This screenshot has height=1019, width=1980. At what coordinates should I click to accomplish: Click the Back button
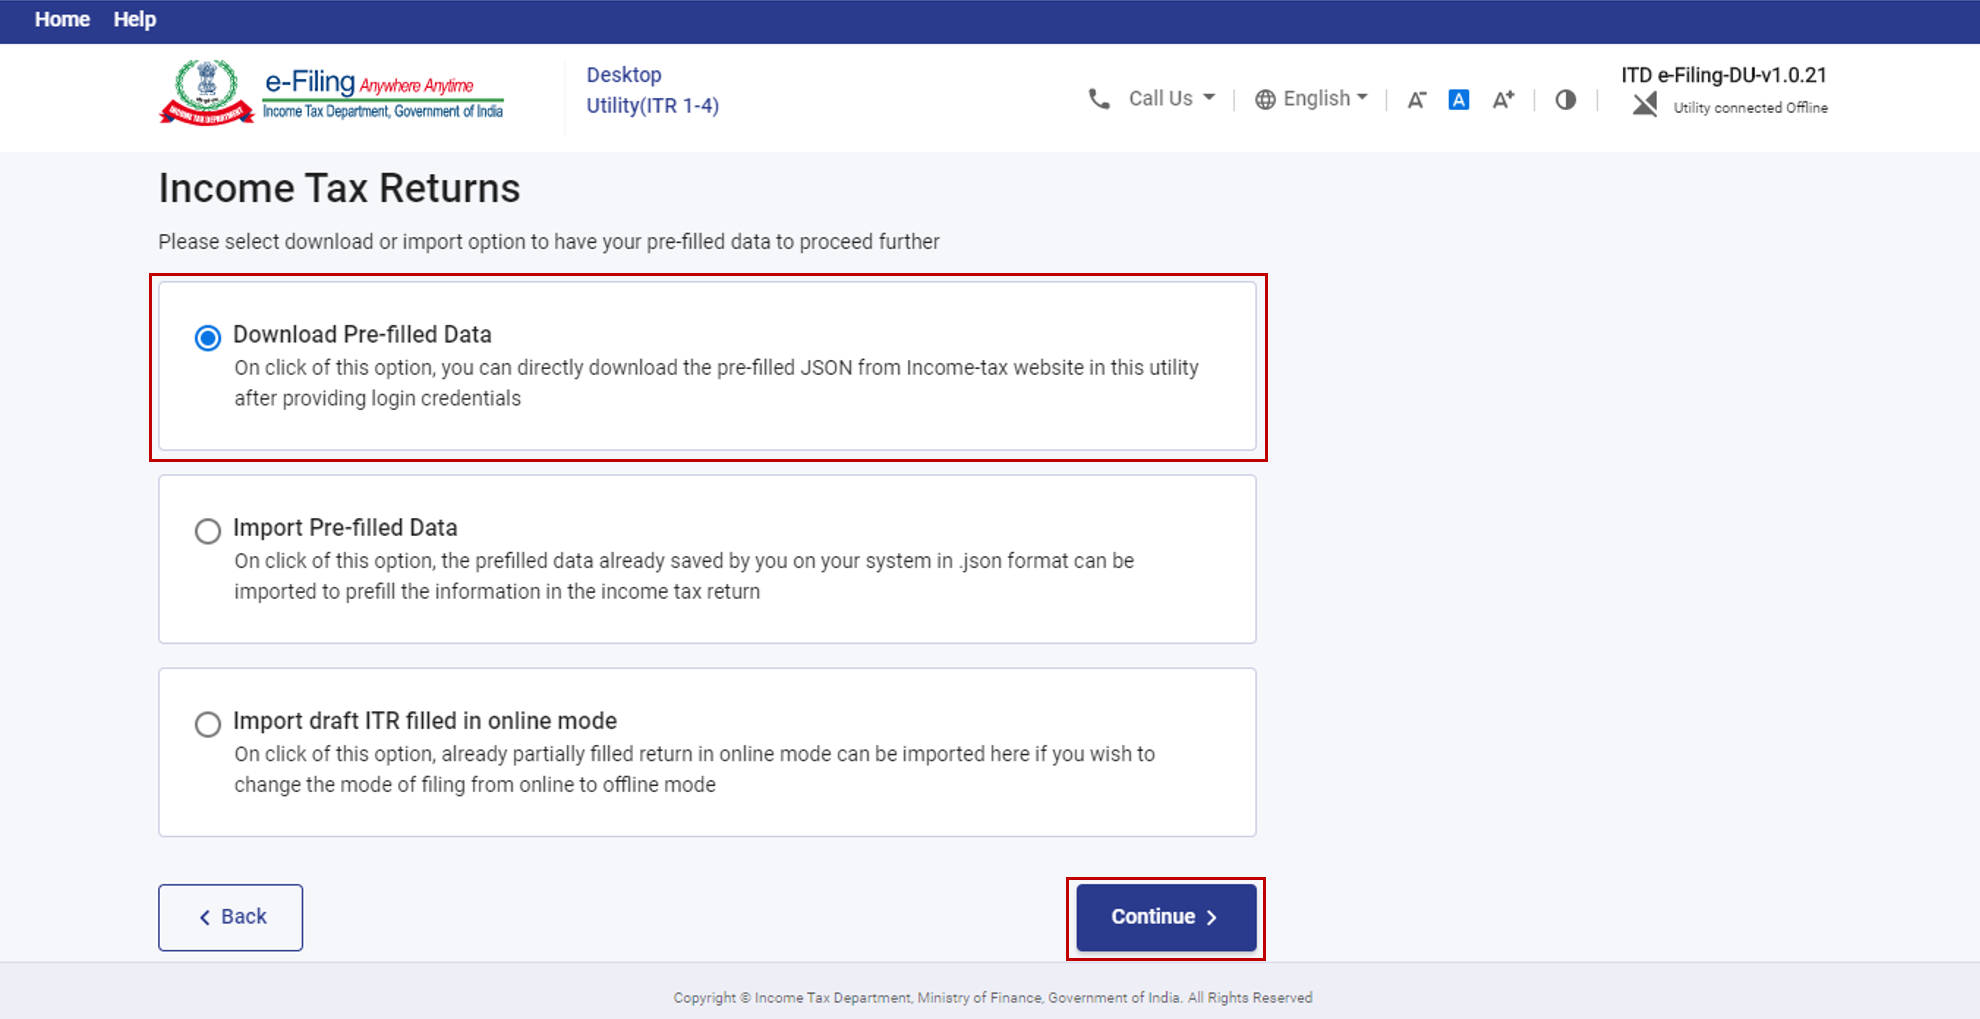[230, 916]
